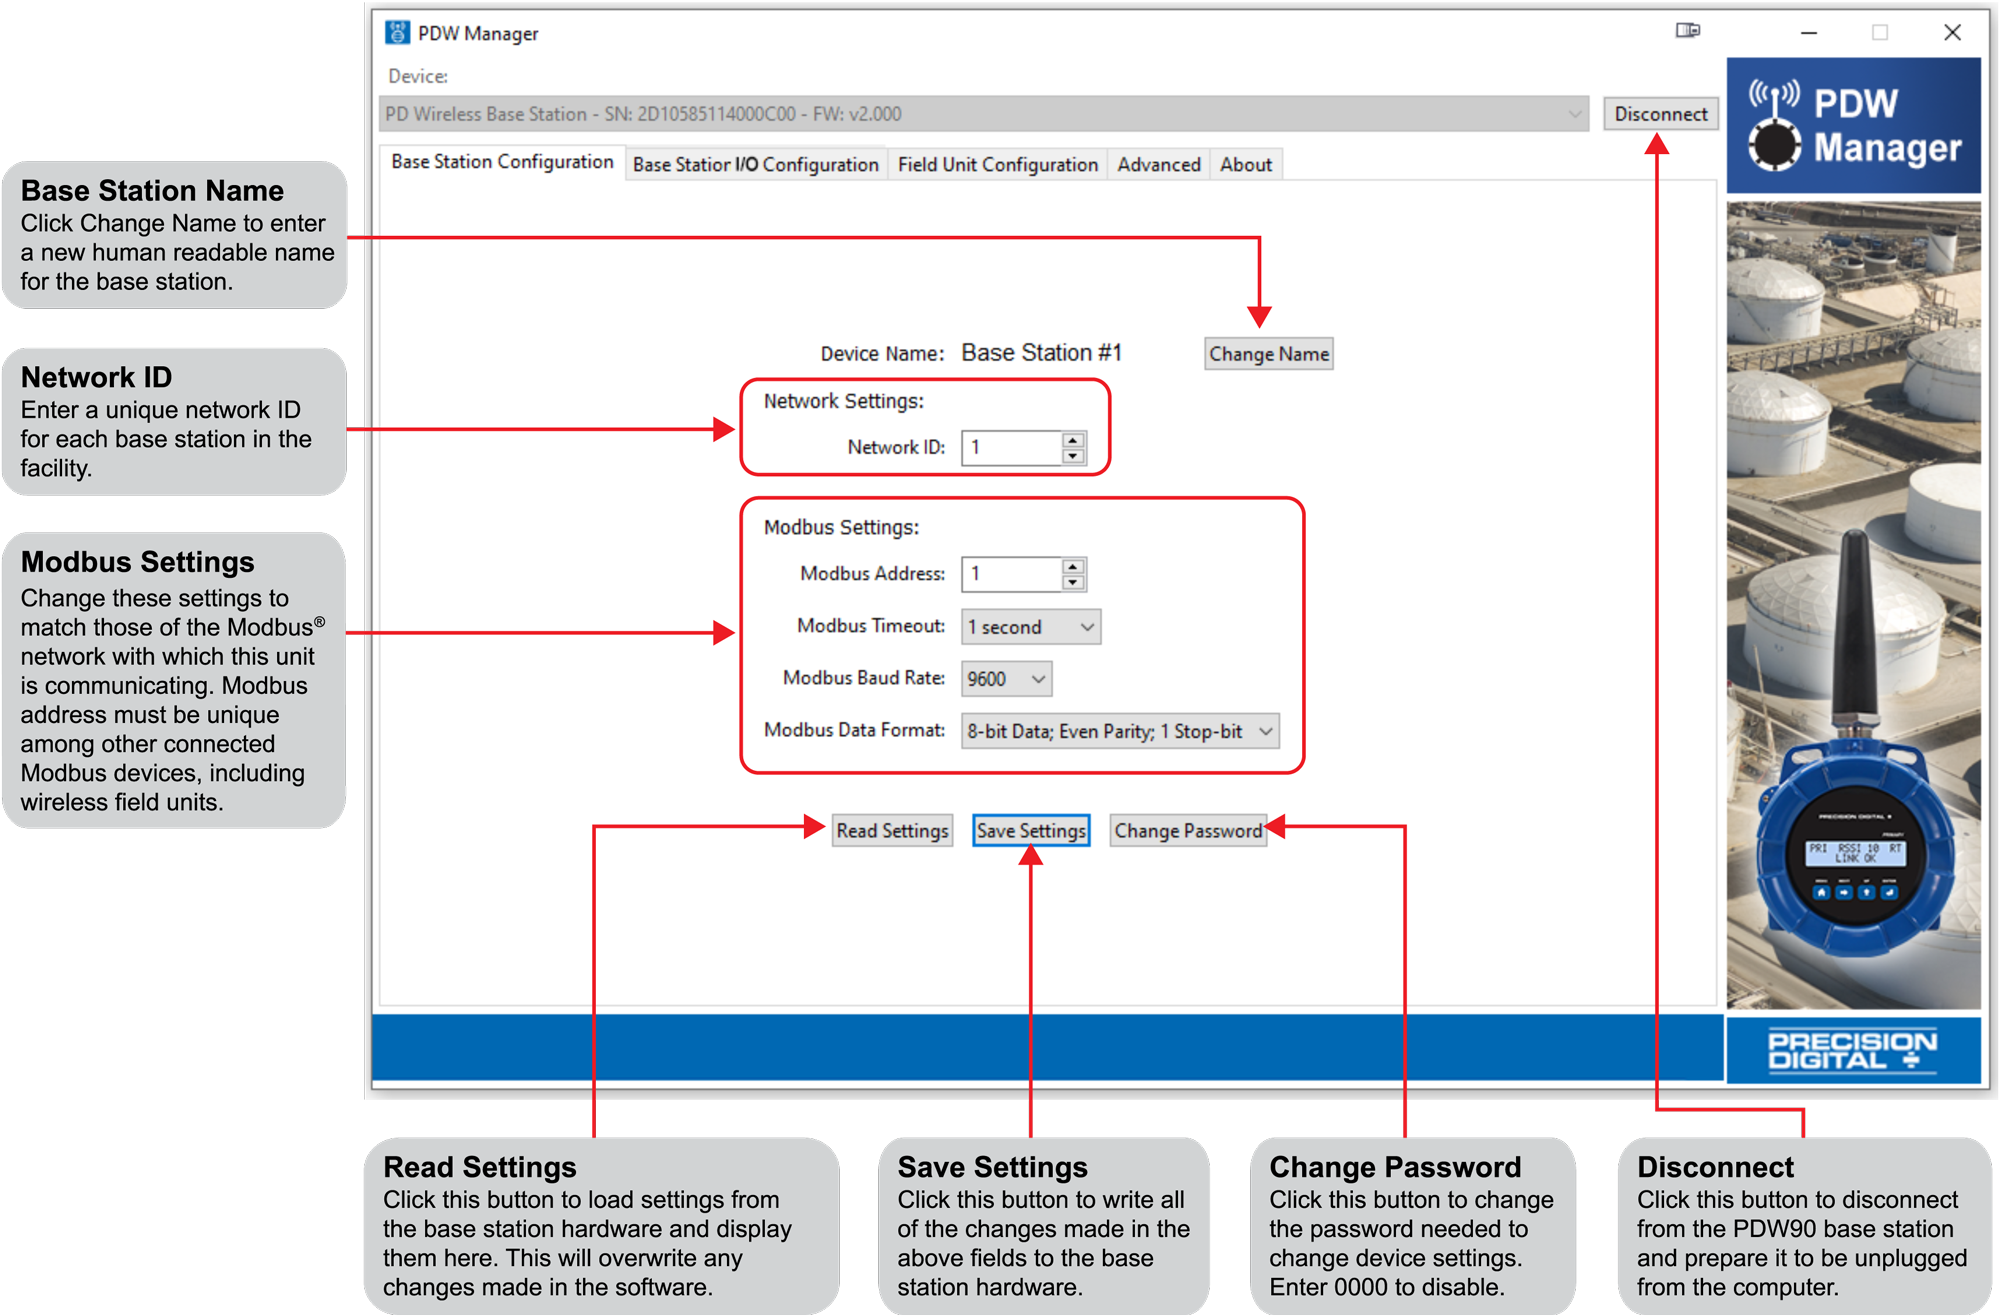This screenshot has height=1316, width=2000.
Task: Open the Modbus Timeout dropdown
Action: (1031, 627)
